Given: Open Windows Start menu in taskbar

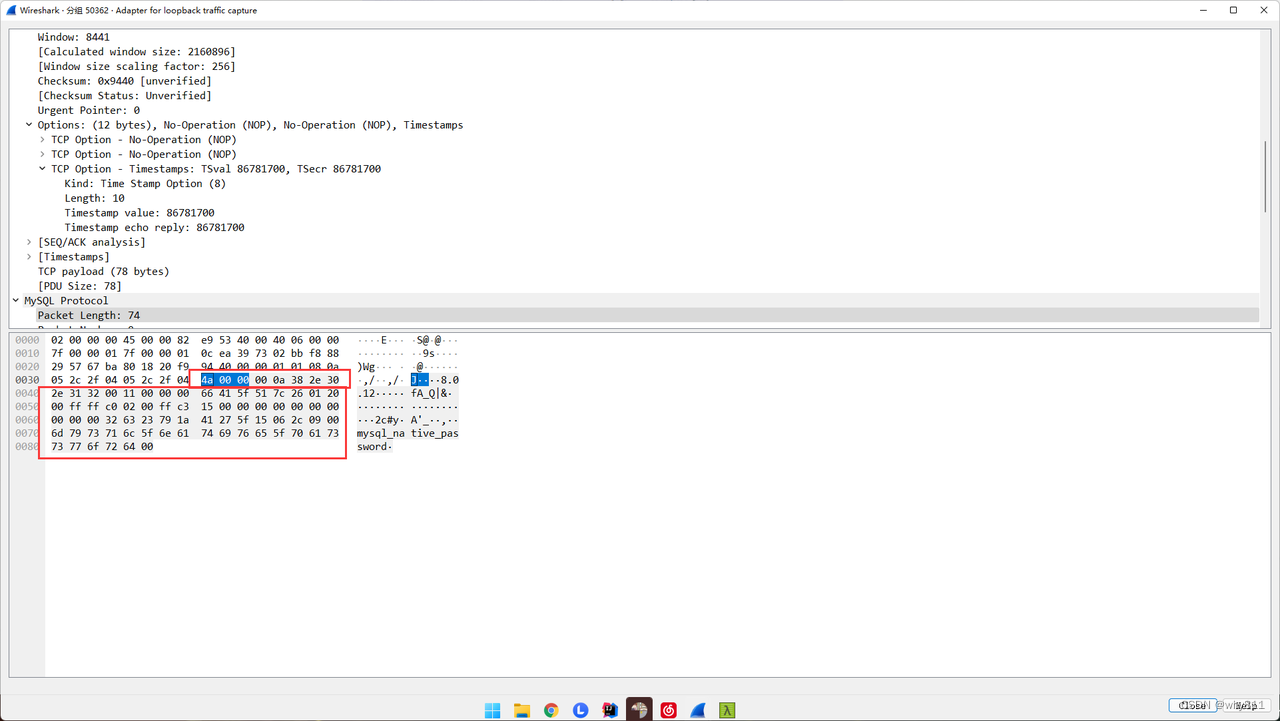Looking at the screenshot, I should point(492,710).
